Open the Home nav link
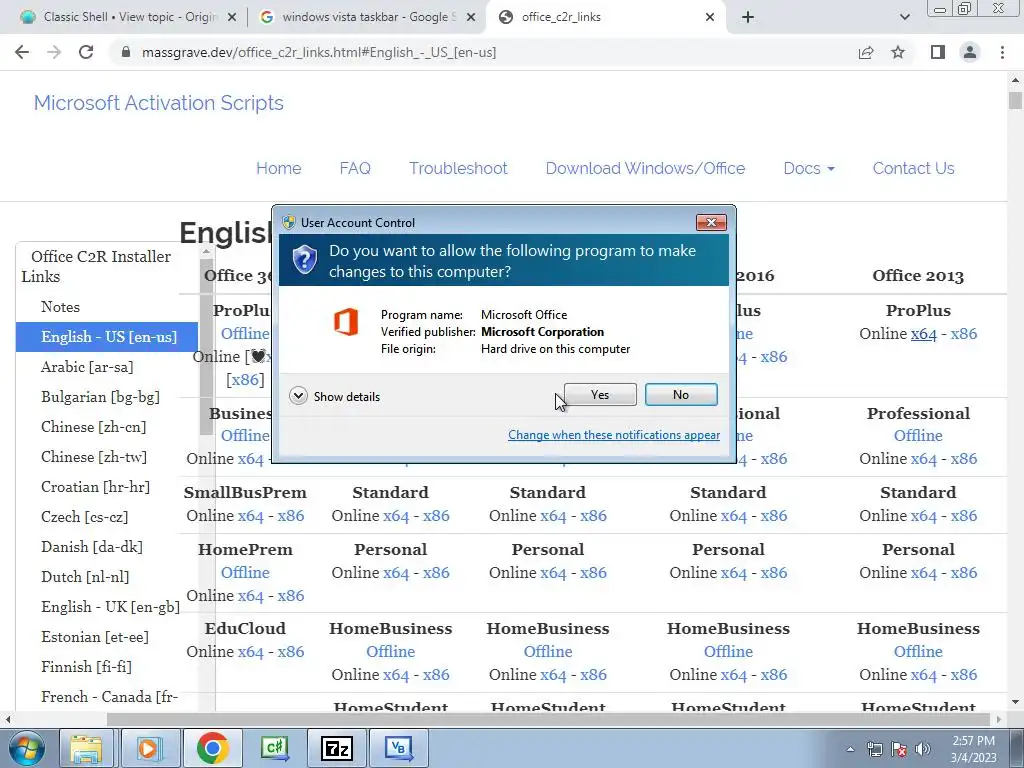The image size is (1024, 768). [x=278, y=168]
